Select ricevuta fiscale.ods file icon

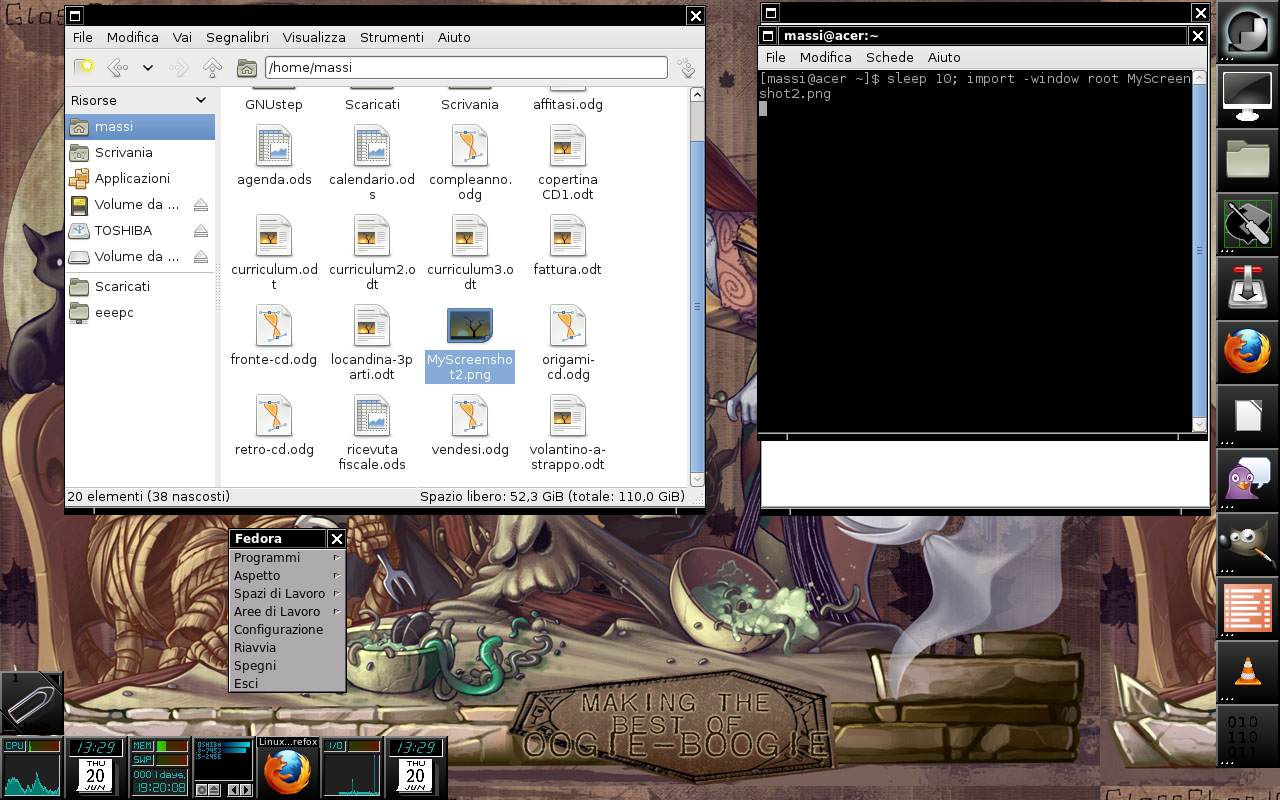(372, 416)
